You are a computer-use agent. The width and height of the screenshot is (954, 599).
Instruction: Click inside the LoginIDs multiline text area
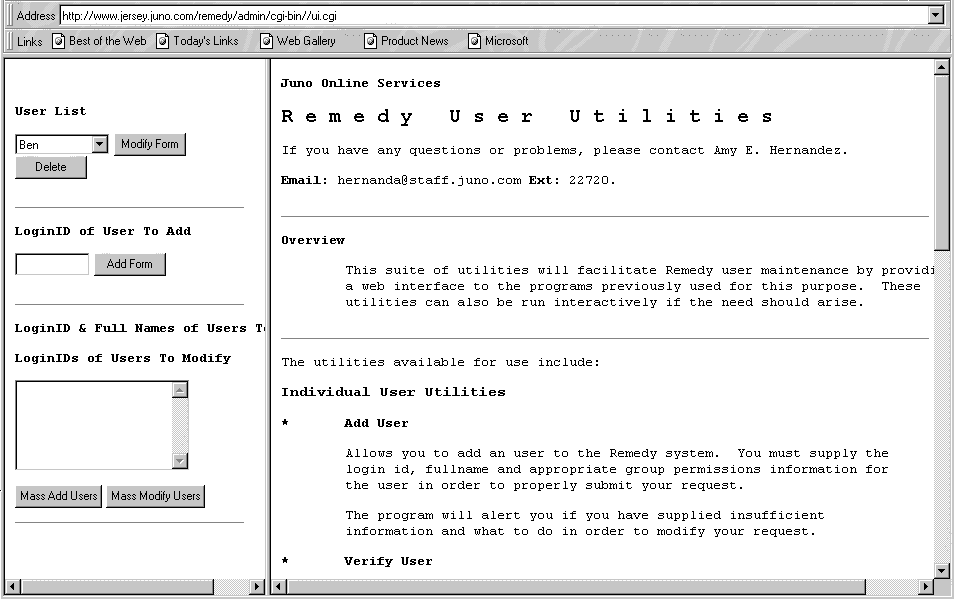point(94,425)
